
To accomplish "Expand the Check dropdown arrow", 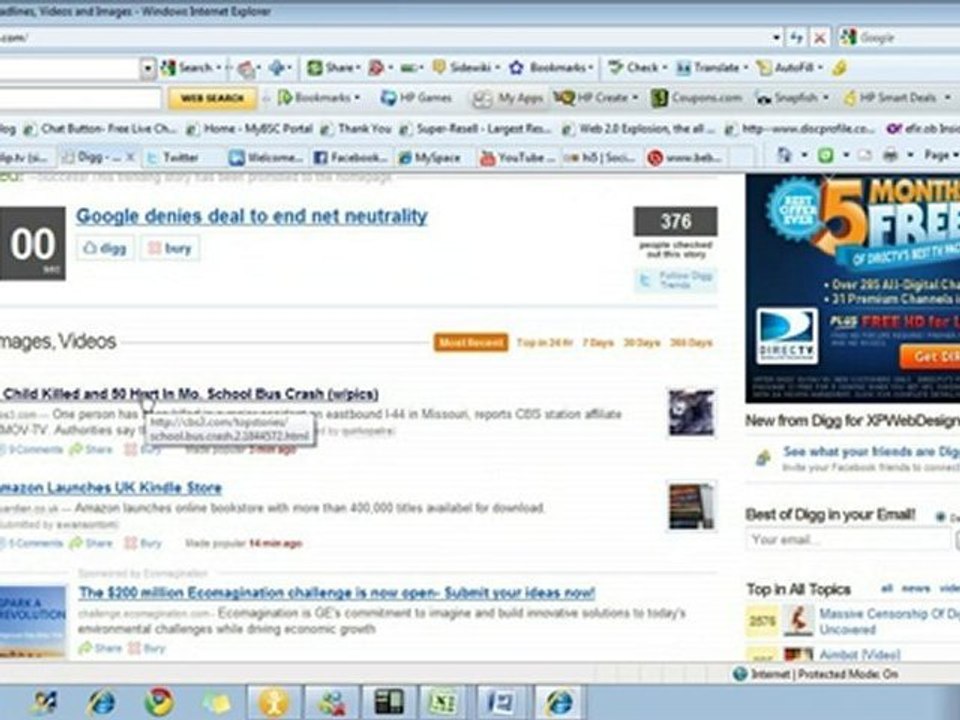I will point(664,67).
